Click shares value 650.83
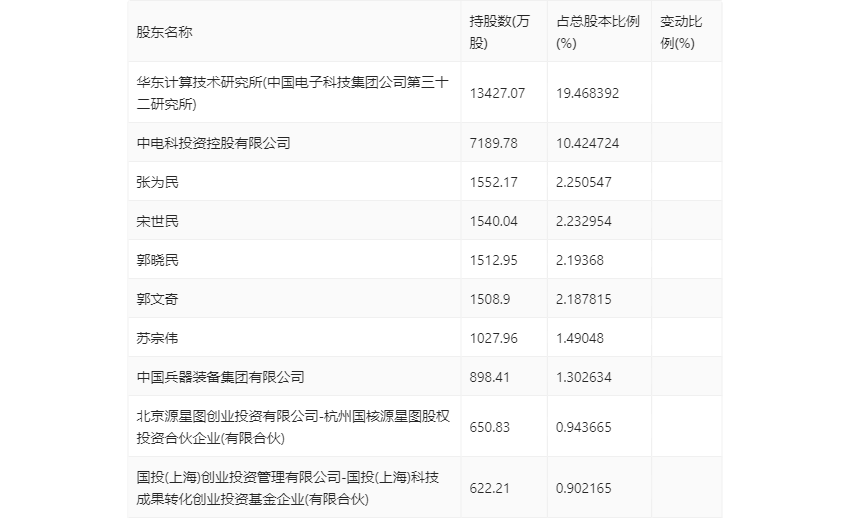 [x=490, y=427]
